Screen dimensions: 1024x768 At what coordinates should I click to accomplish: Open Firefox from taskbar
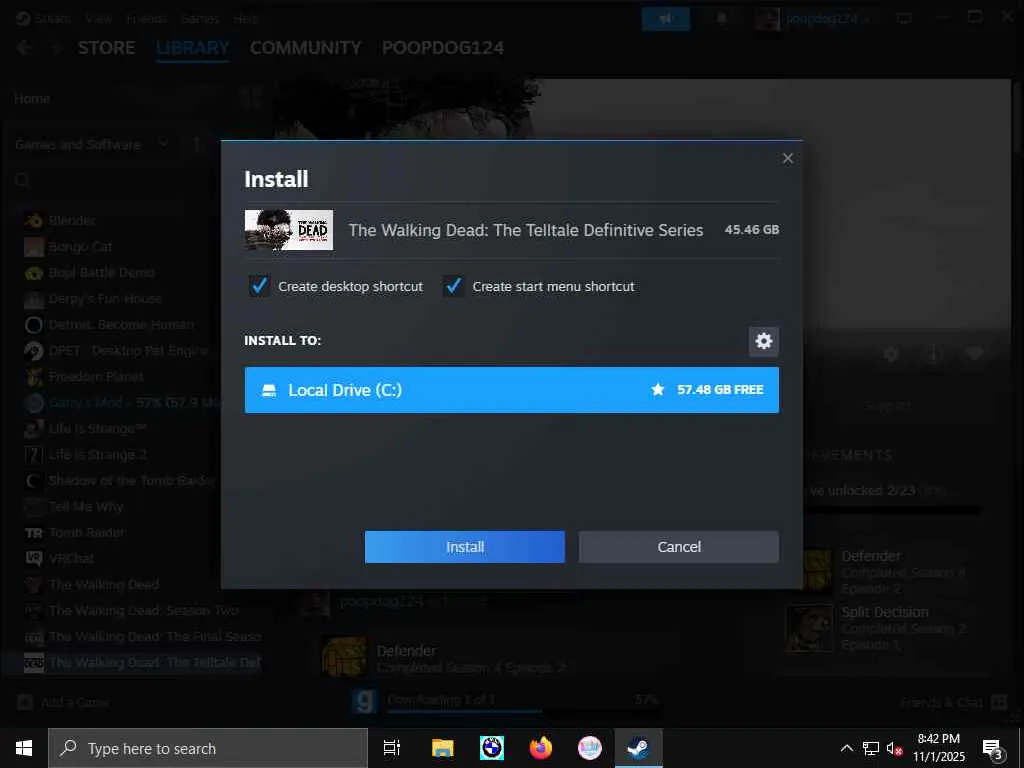click(x=541, y=748)
